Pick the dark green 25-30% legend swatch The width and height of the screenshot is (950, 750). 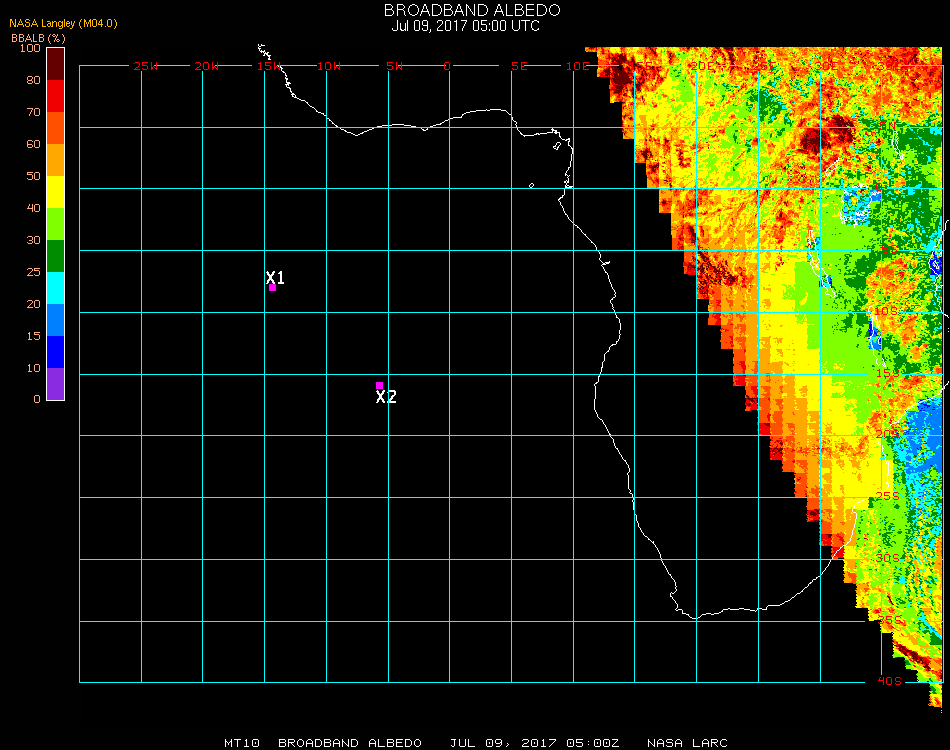[56, 255]
